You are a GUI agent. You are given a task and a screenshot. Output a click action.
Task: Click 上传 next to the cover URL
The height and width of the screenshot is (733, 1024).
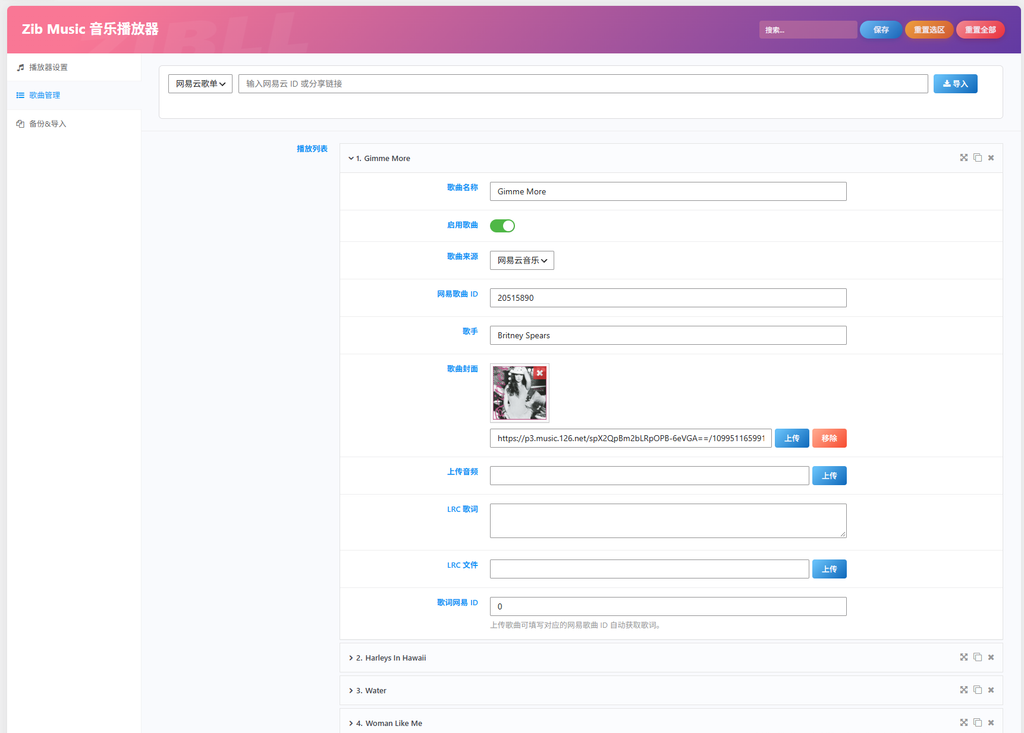click(x=792, y=438)
